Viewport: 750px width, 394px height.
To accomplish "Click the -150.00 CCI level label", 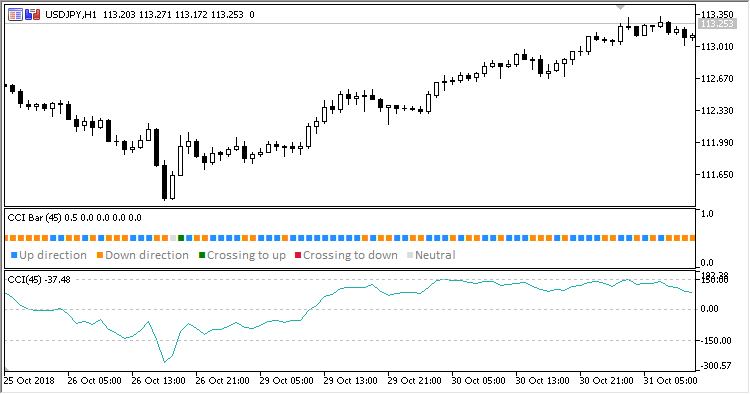I will pyautogui.click(x=716, y=341).
